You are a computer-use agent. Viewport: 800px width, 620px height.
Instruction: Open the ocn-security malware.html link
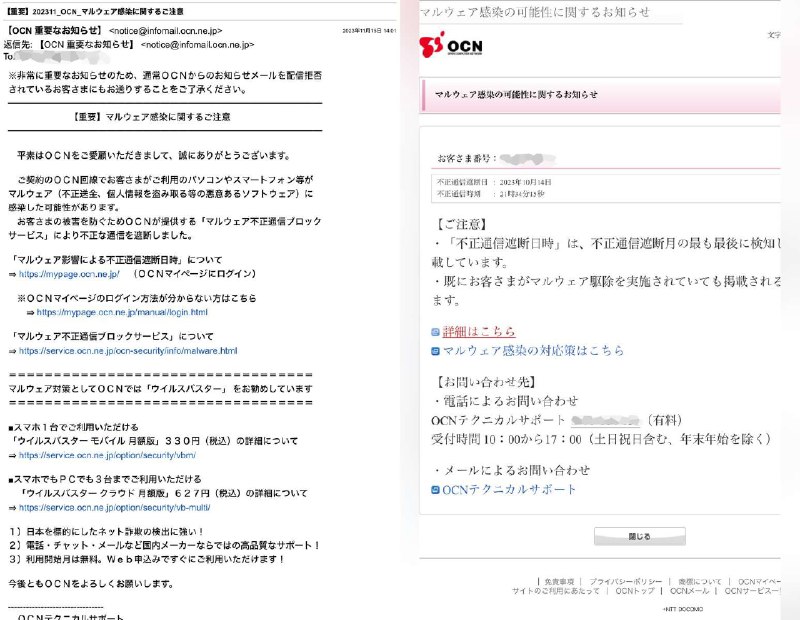(128, 351)
